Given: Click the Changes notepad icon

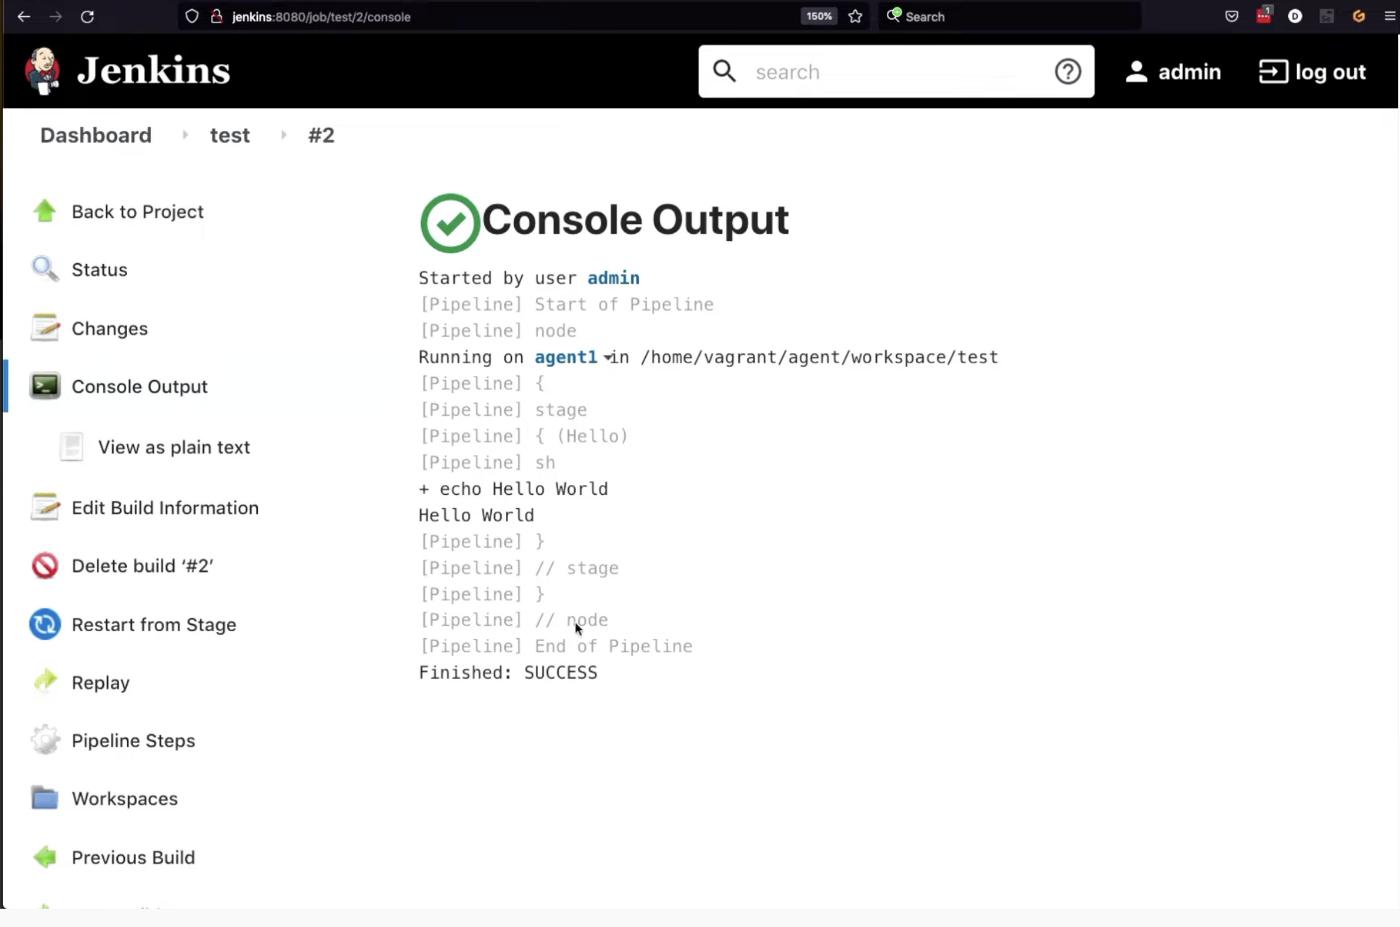Looking at the screenshot, I should tap(45, 328).
